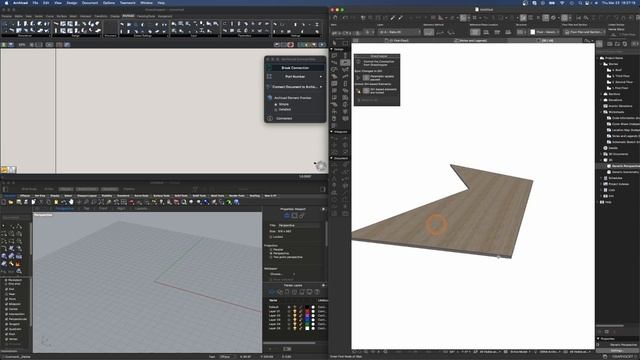Image resolution: width=640 pixels, height=360 pixels.
Task: Click the Parameter sender paused toggle icon
Action: click(366, 78)
